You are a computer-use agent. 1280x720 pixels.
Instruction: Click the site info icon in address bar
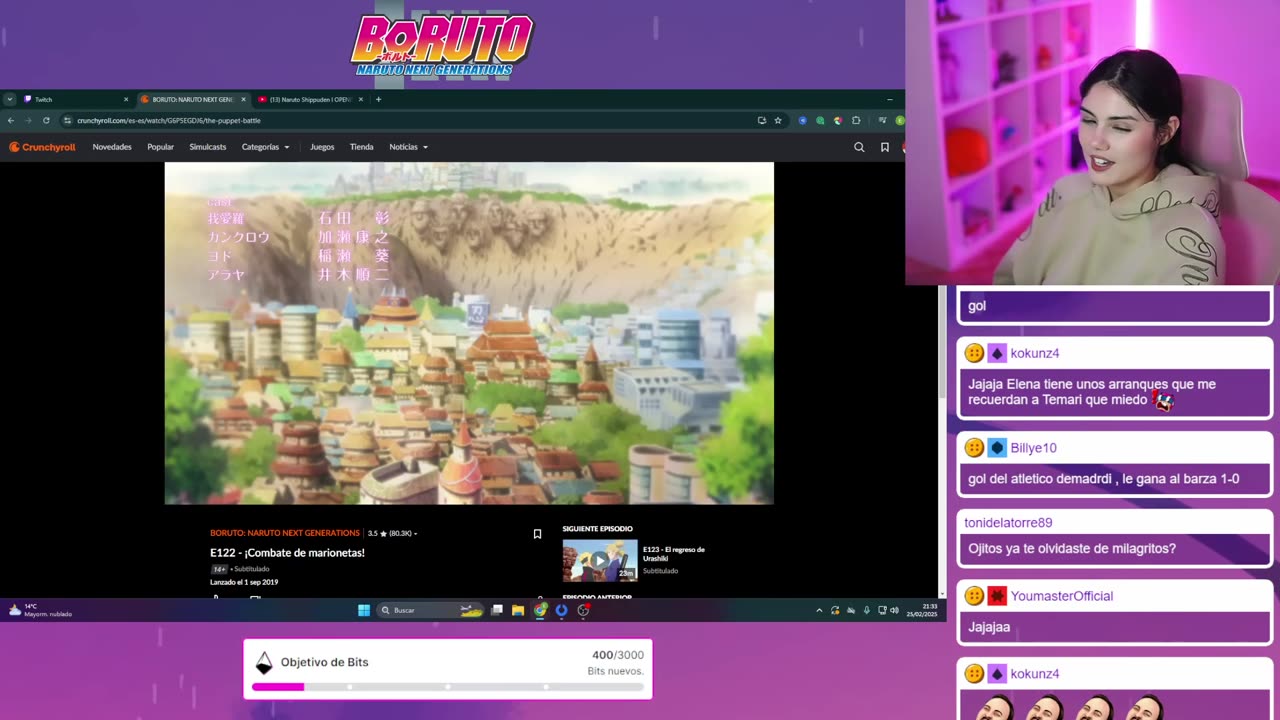[x=67, y=120]
